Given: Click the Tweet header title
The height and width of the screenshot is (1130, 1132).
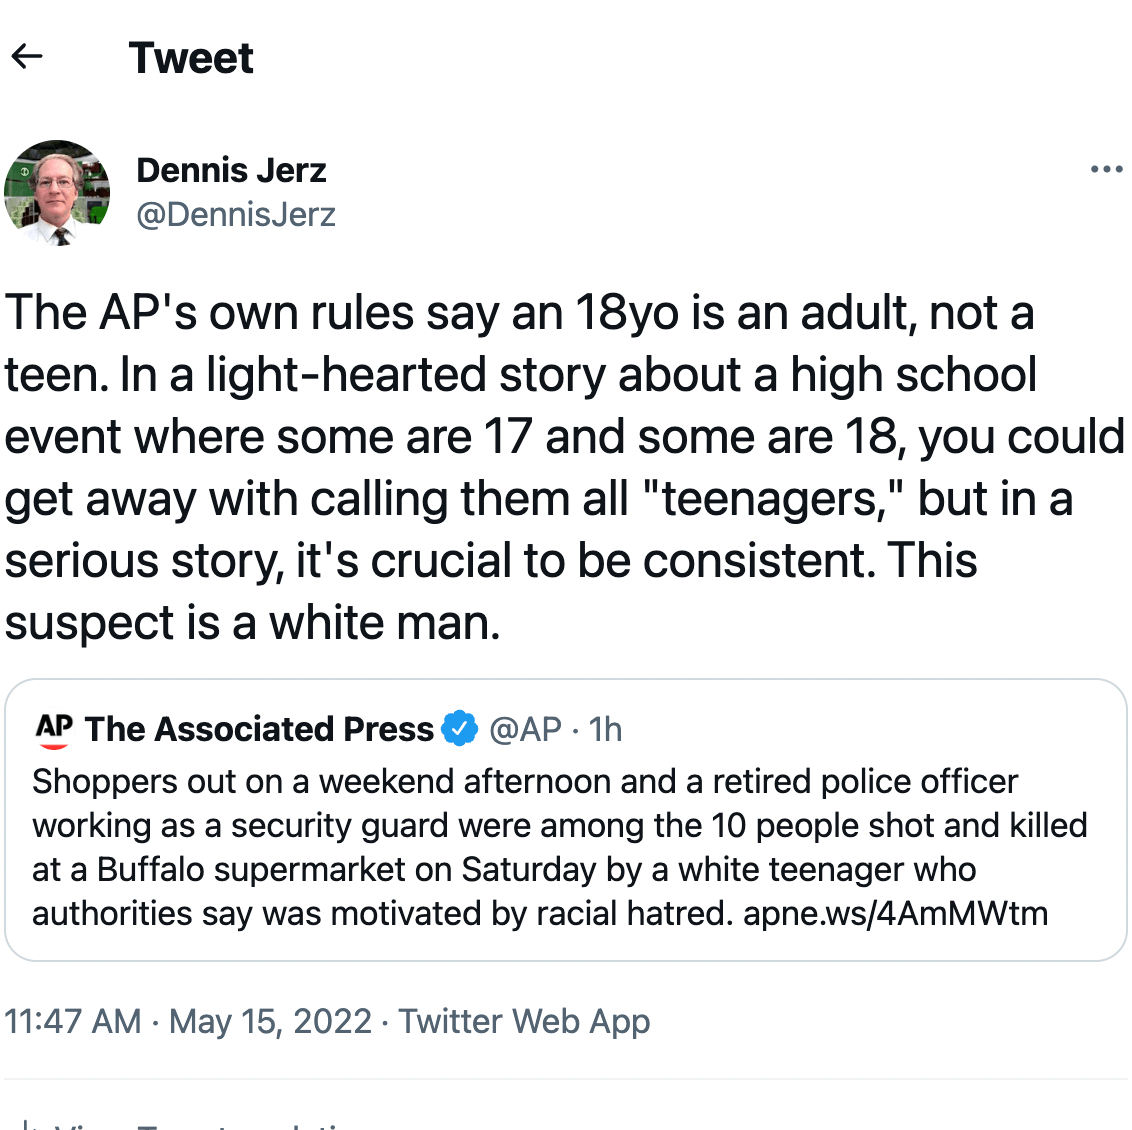Looking at the screenshot, I should pos(191,58).
